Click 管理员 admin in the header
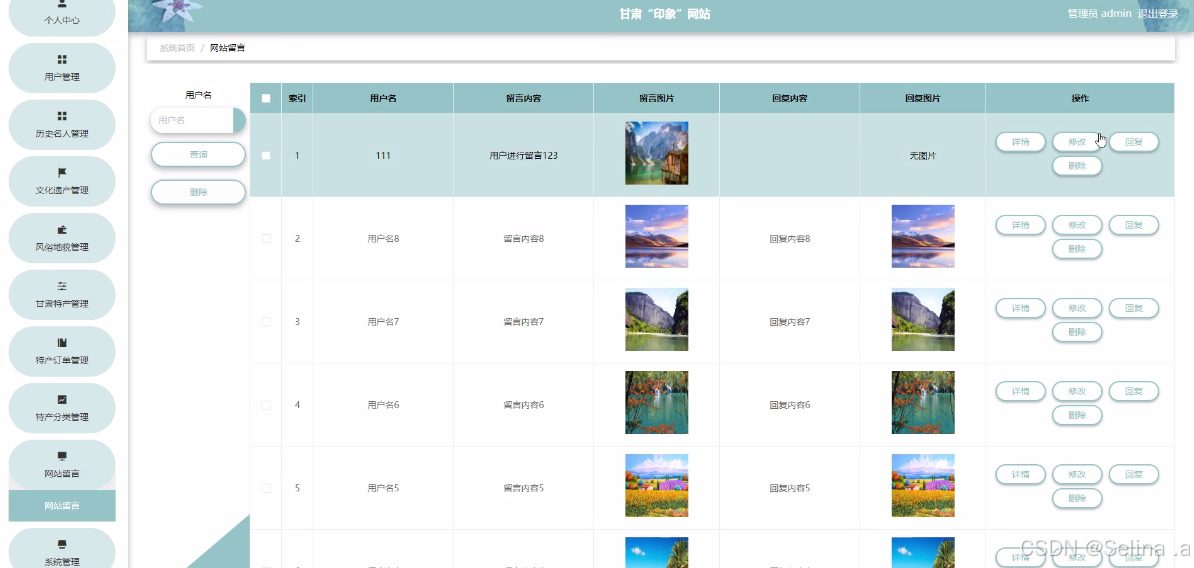Viewport: 1194px width, 568px height. click(1099, 14)
